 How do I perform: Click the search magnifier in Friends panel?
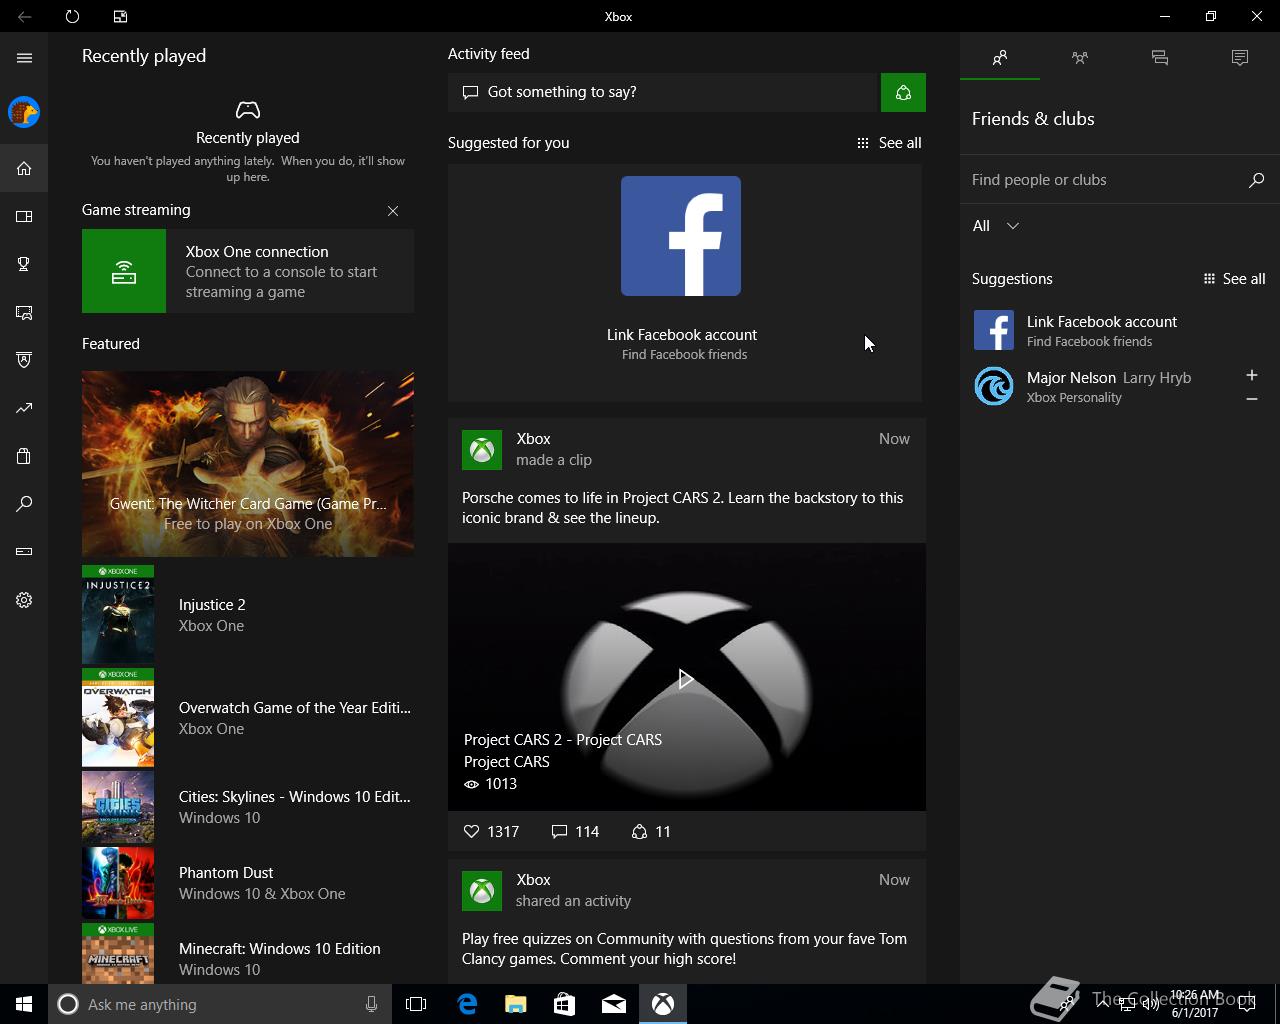coord(1257,180)
